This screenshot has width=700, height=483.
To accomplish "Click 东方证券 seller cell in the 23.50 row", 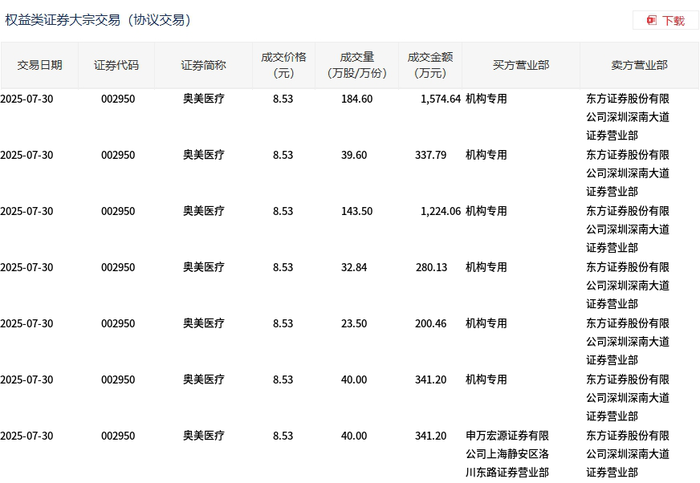I will point(628,342).
